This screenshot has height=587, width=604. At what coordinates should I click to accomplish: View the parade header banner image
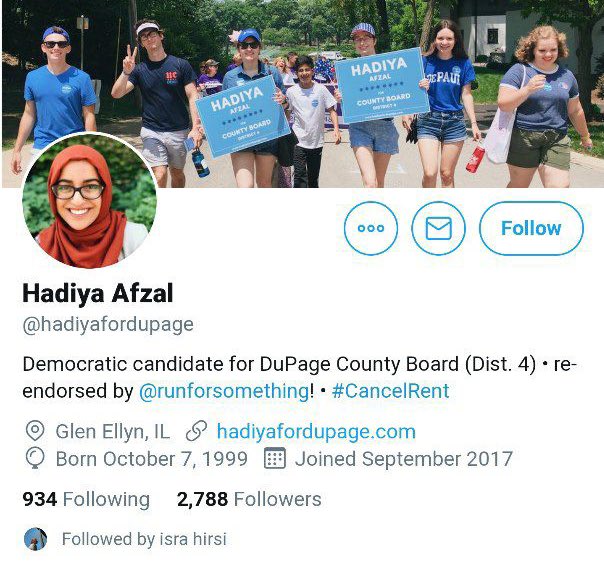pyautogui.click(x=303, y=94)
